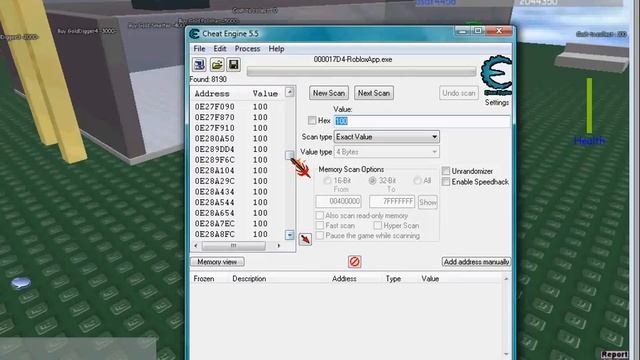Click the red arrow add-to-list icon

(305, 239)
